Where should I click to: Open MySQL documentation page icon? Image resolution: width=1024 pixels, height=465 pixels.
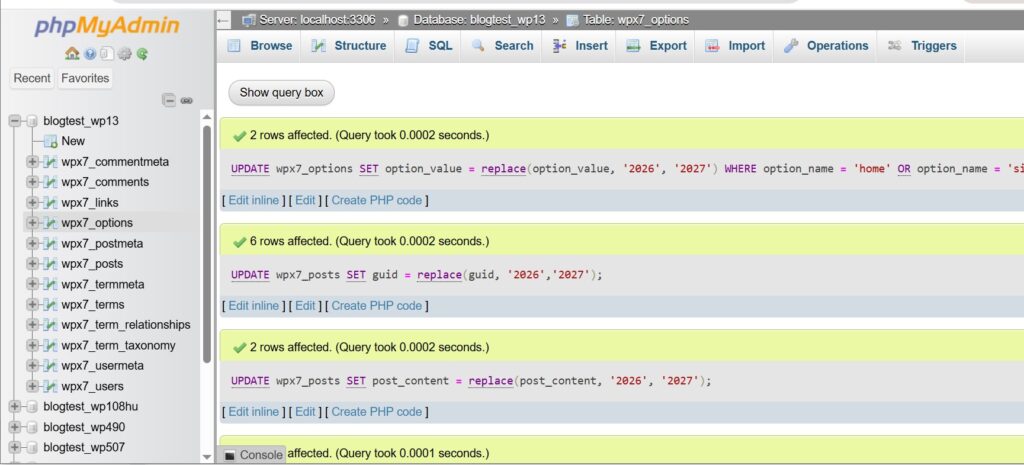(x=107, y=54)
